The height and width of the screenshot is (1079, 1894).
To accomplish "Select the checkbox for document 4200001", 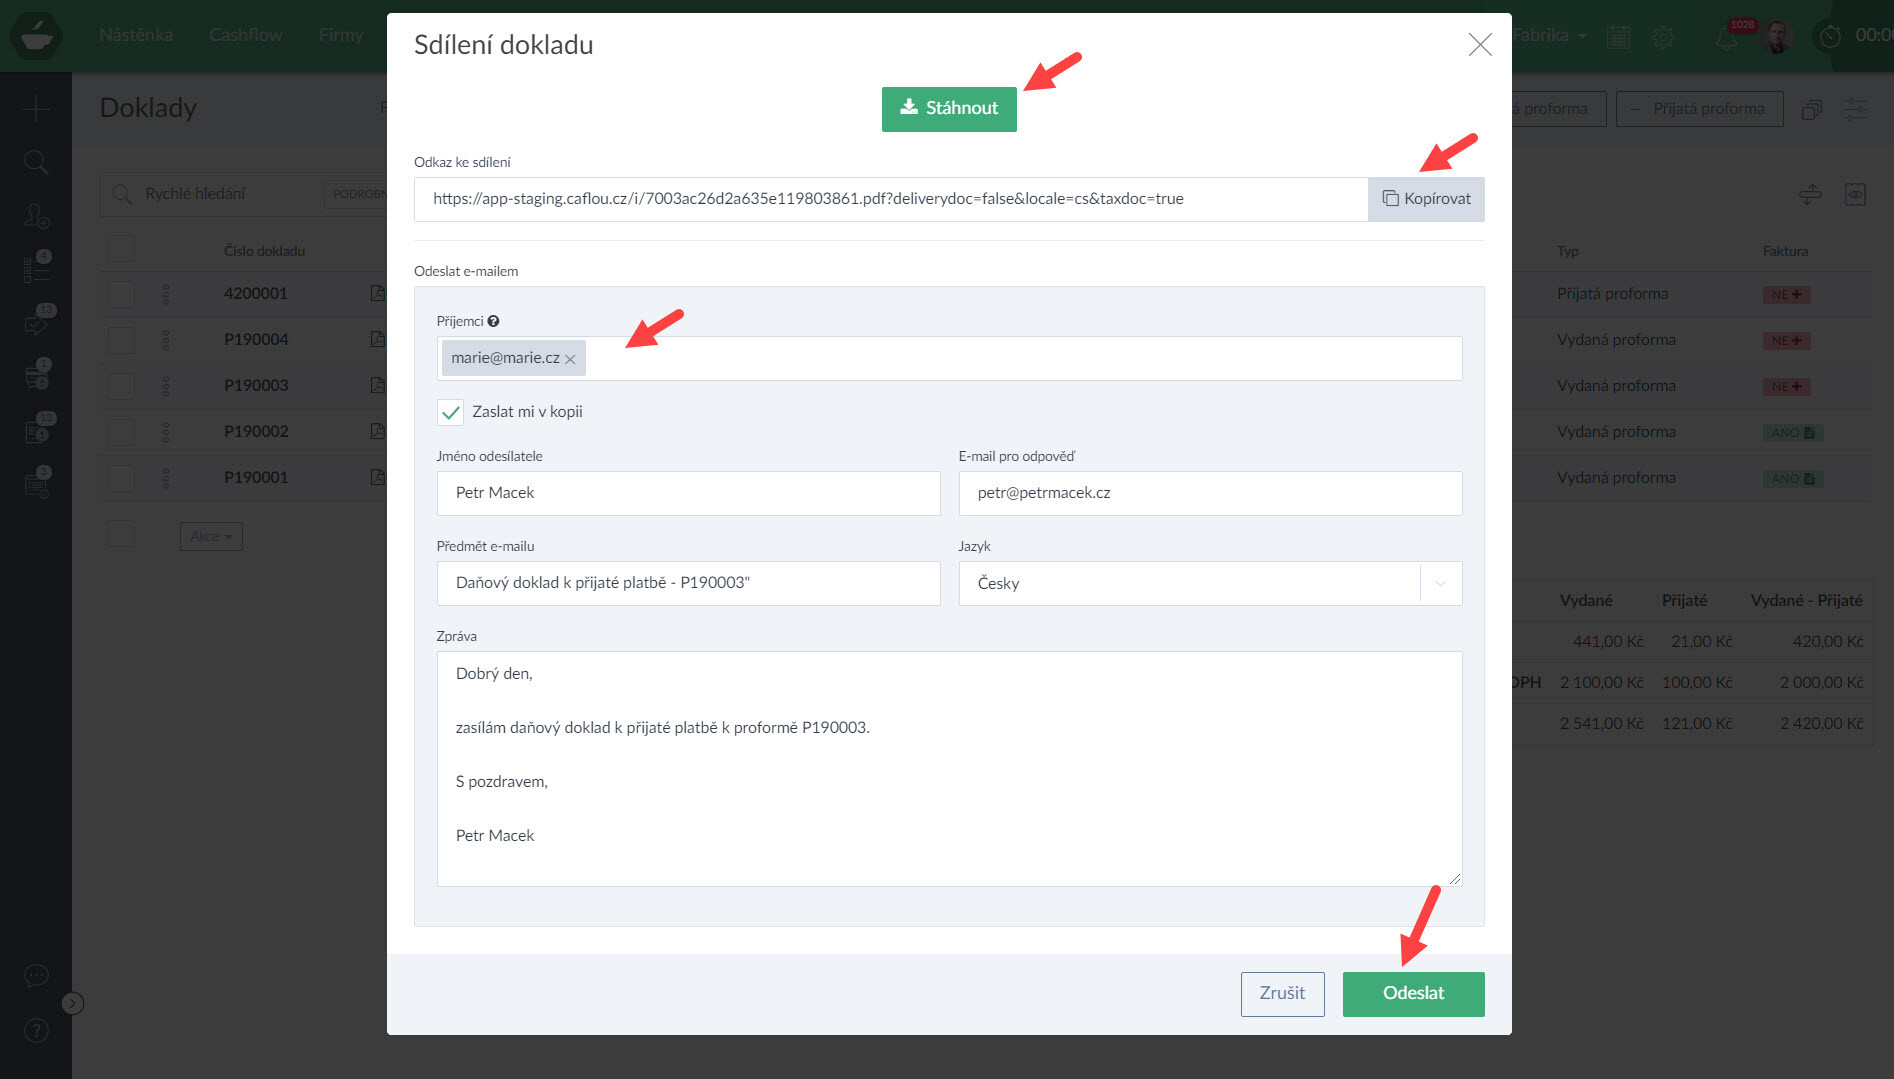I will [x=121, y=294].
